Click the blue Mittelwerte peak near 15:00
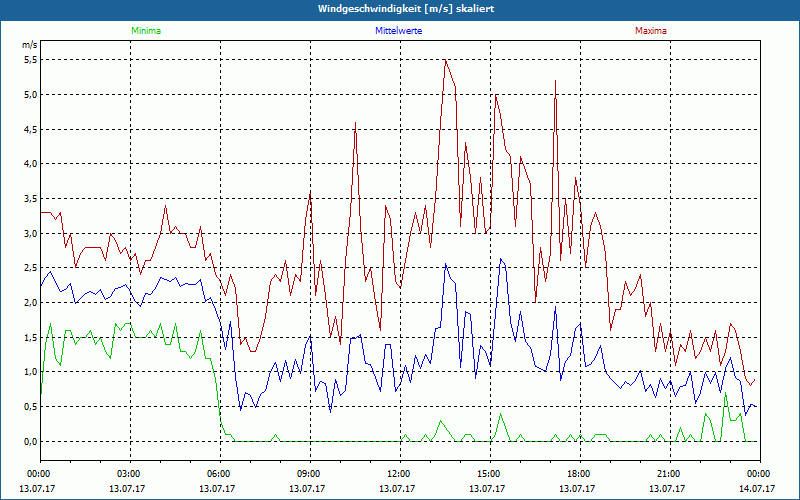Screen dimensions: 800x500 click(501, 259)
